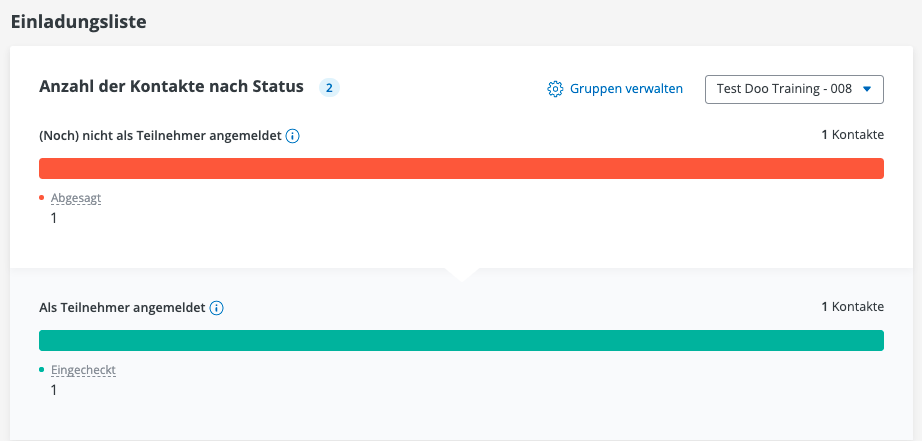Click the green dot beside Eingecheckt
The width and height of the screenshot is (922, 441).
click(x=42, y=370)
